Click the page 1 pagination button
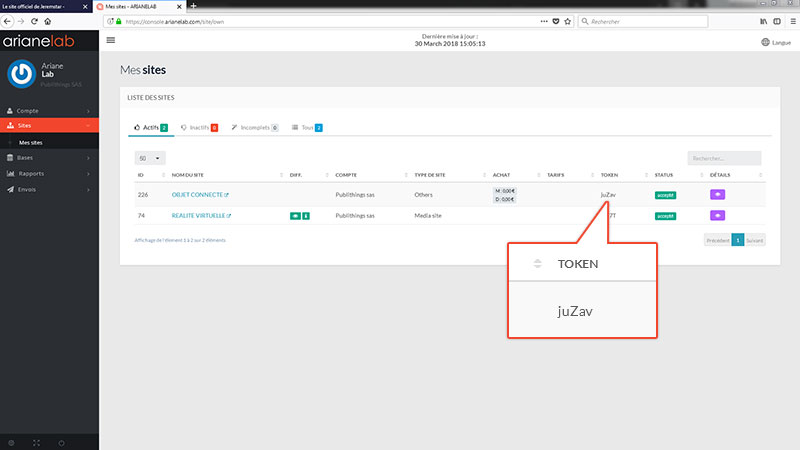Image resolution: width=800 pixels, height=450 pixels. tap(738, 240)
